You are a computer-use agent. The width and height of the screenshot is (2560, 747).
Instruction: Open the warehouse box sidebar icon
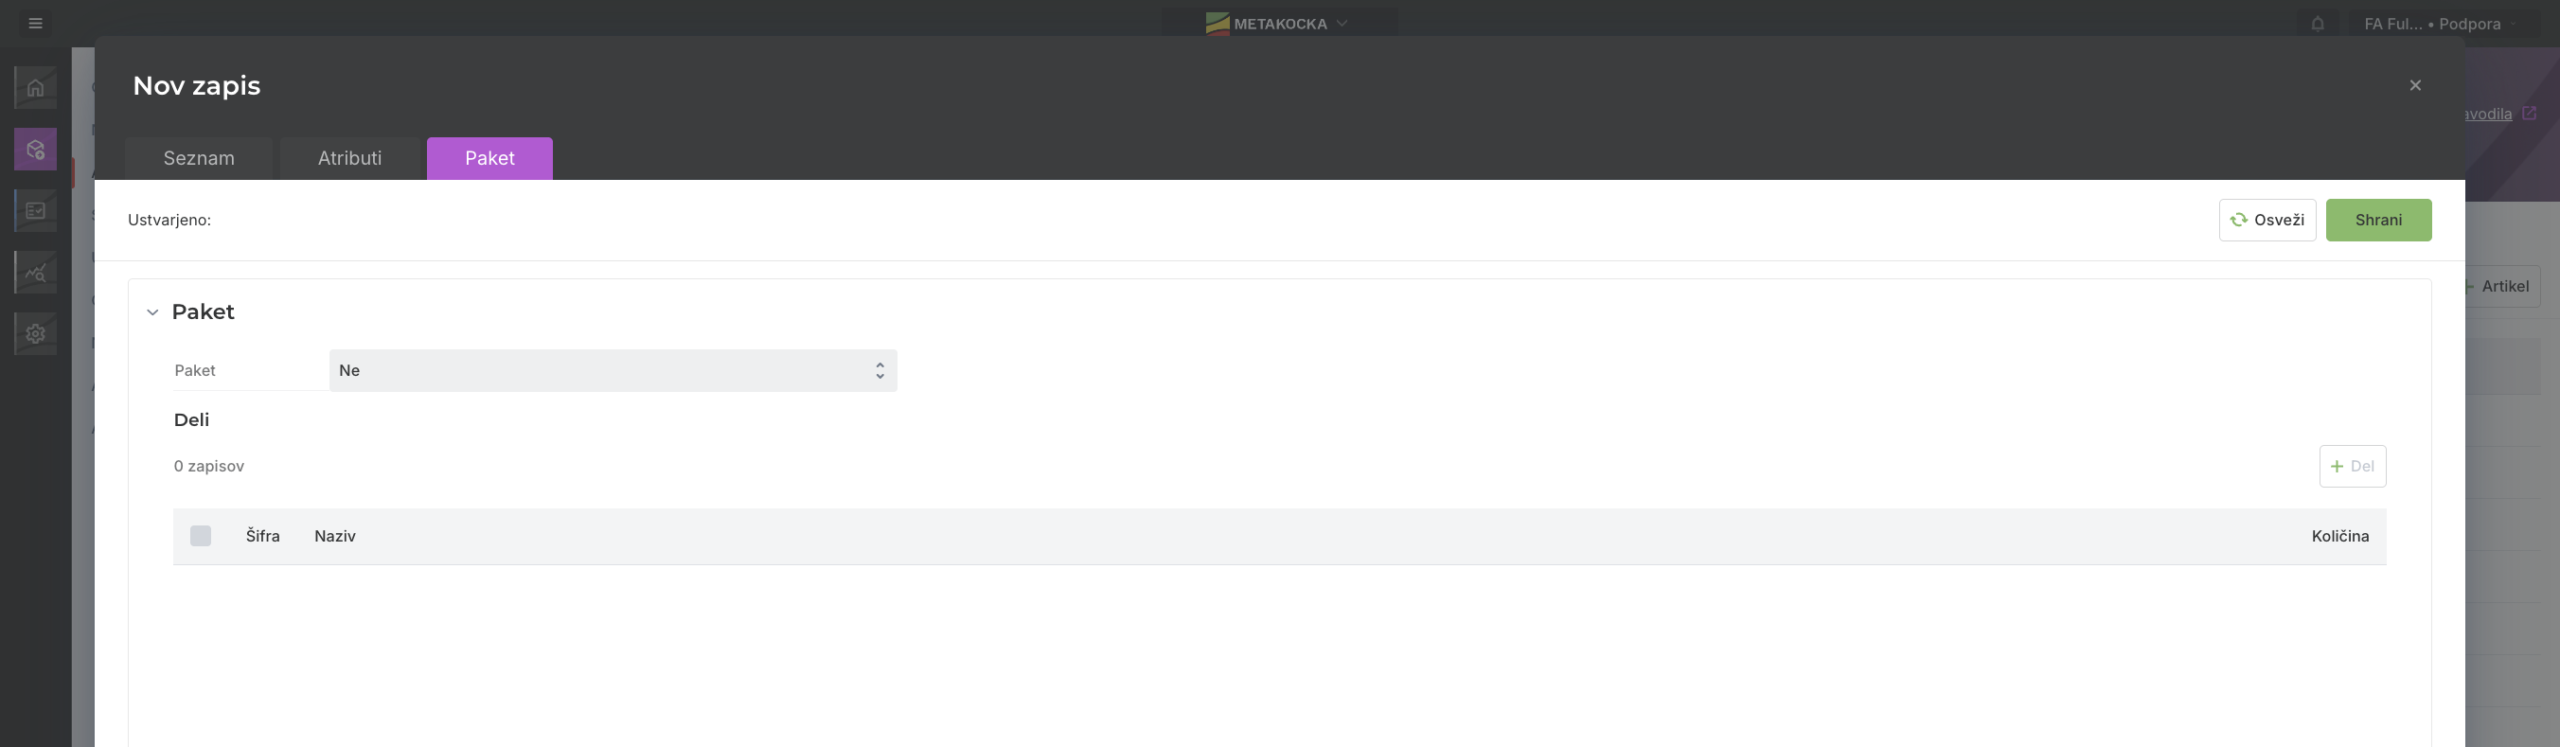click(35, 149)
